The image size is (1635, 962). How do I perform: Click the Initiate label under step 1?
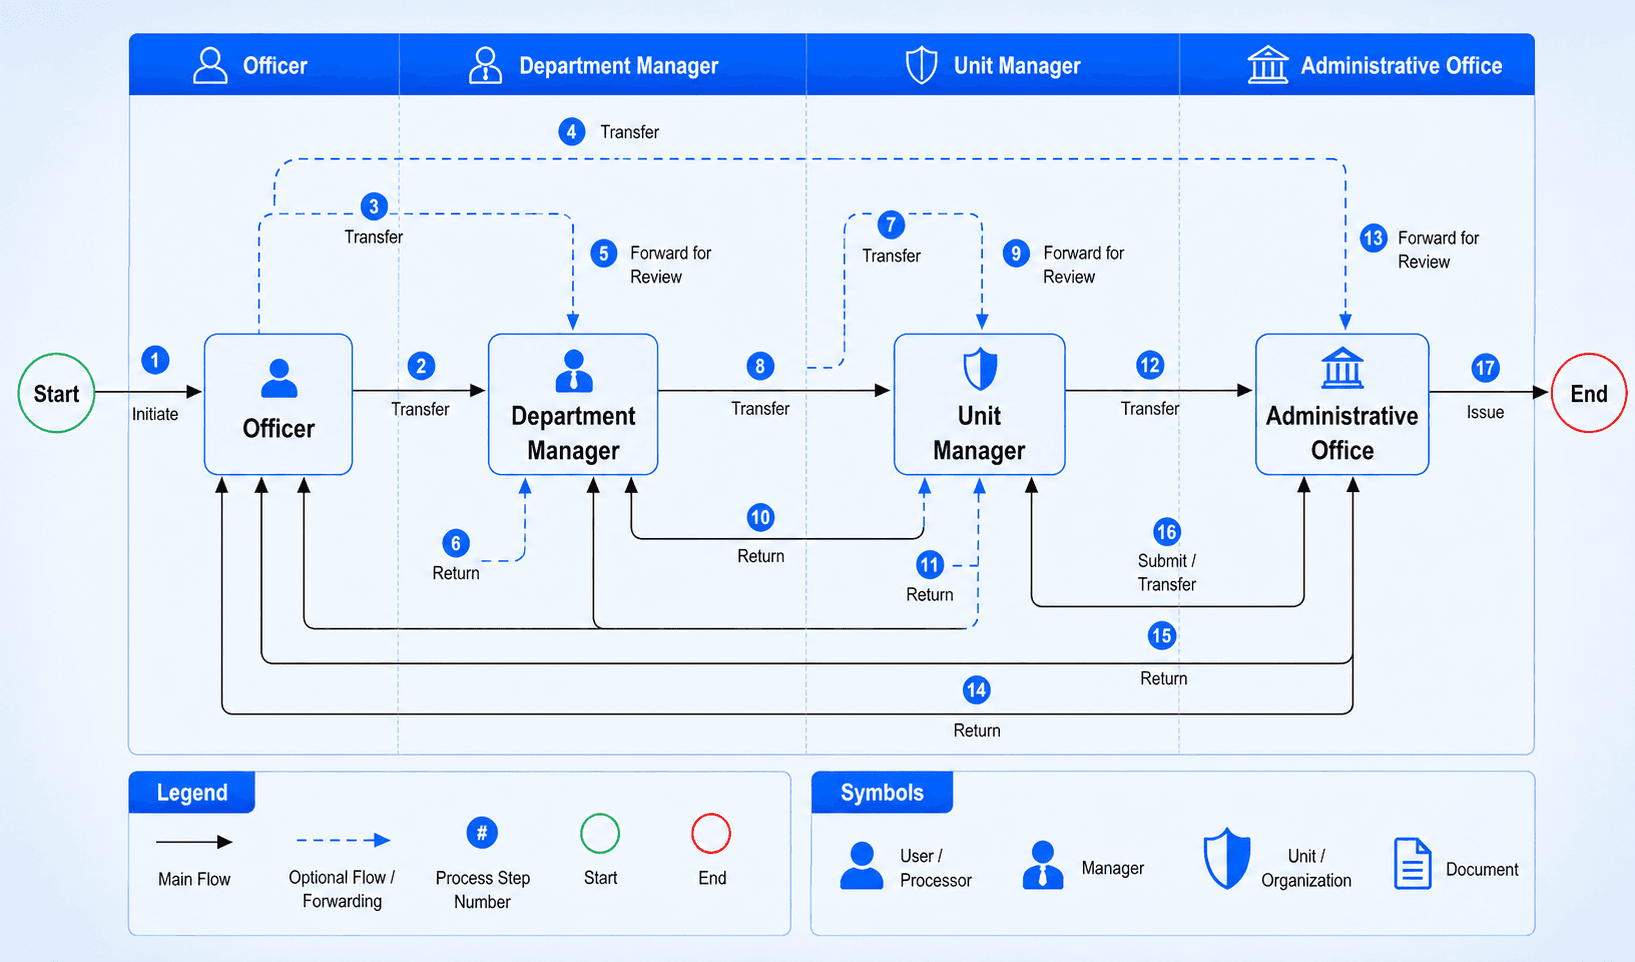tap(155, 414)
